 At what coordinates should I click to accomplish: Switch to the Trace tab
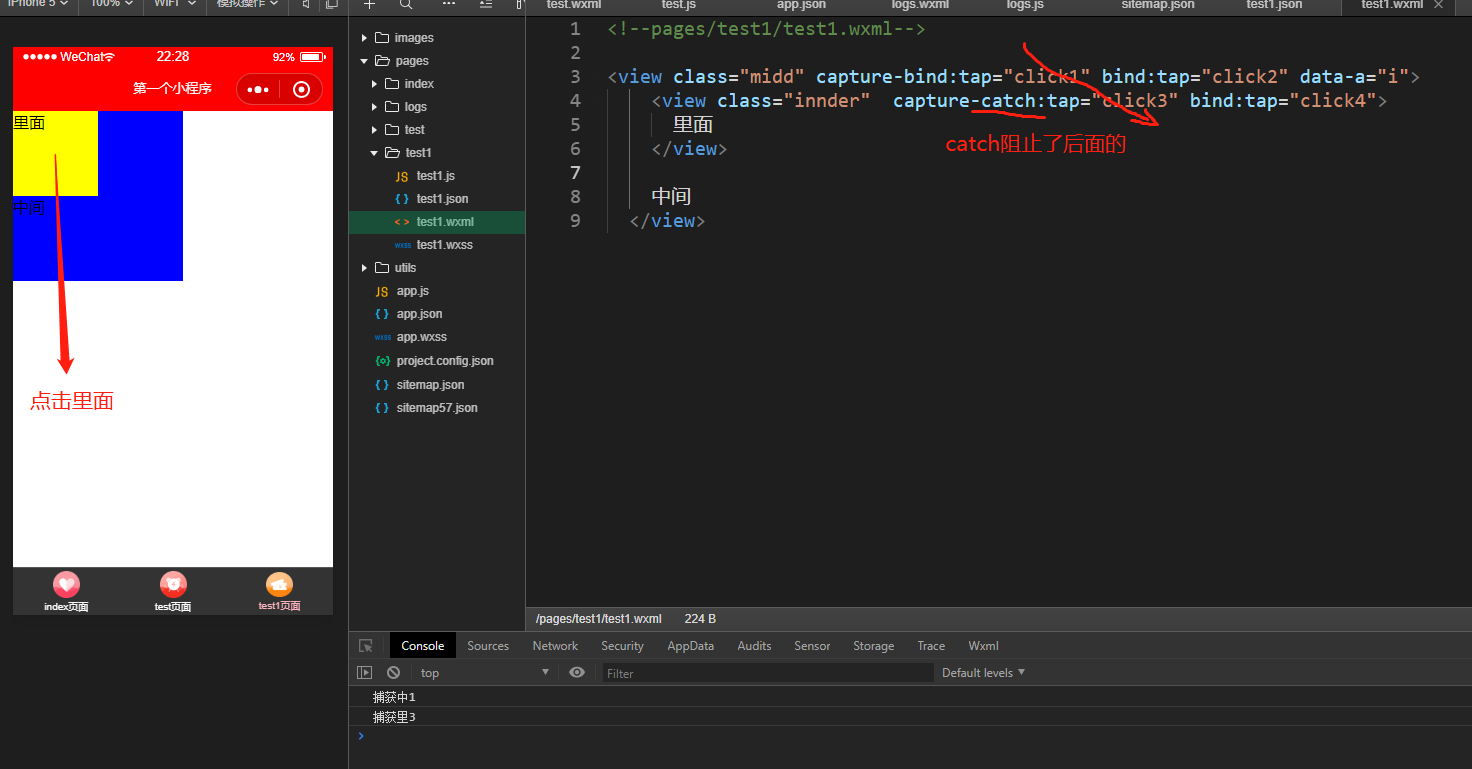tap(931, 646)
